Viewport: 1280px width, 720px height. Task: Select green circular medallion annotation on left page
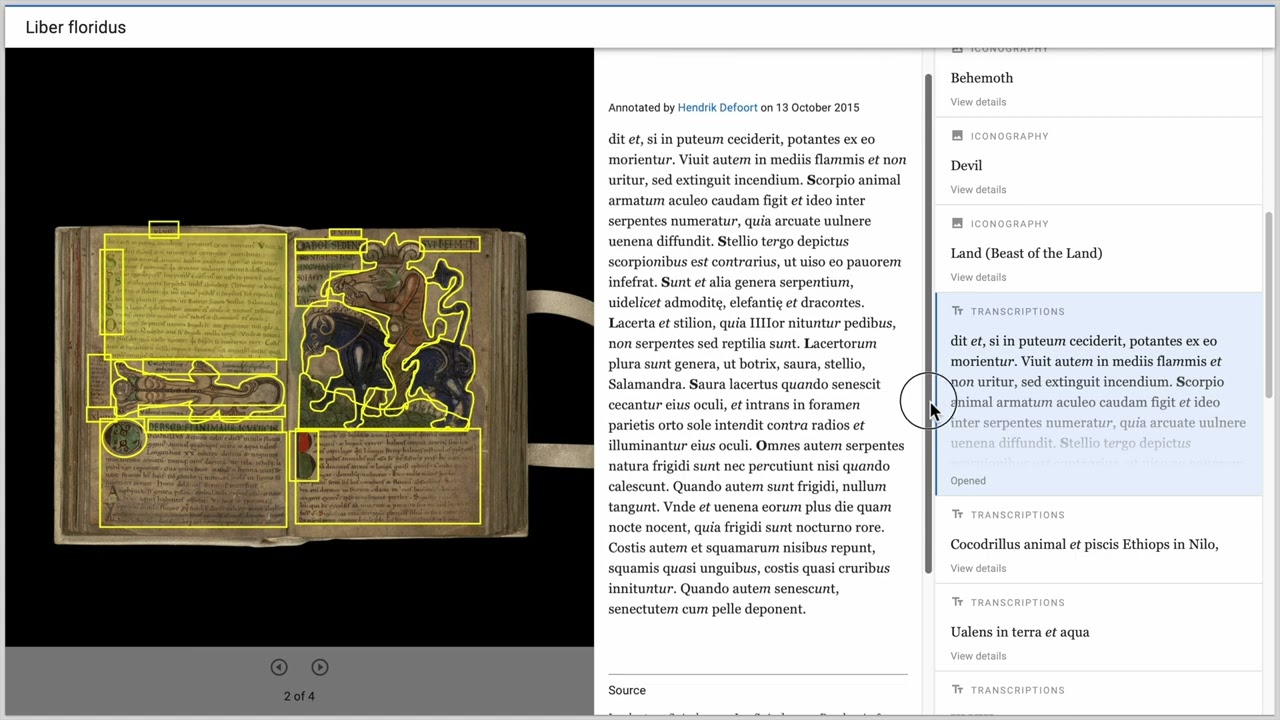coord(123,437)
